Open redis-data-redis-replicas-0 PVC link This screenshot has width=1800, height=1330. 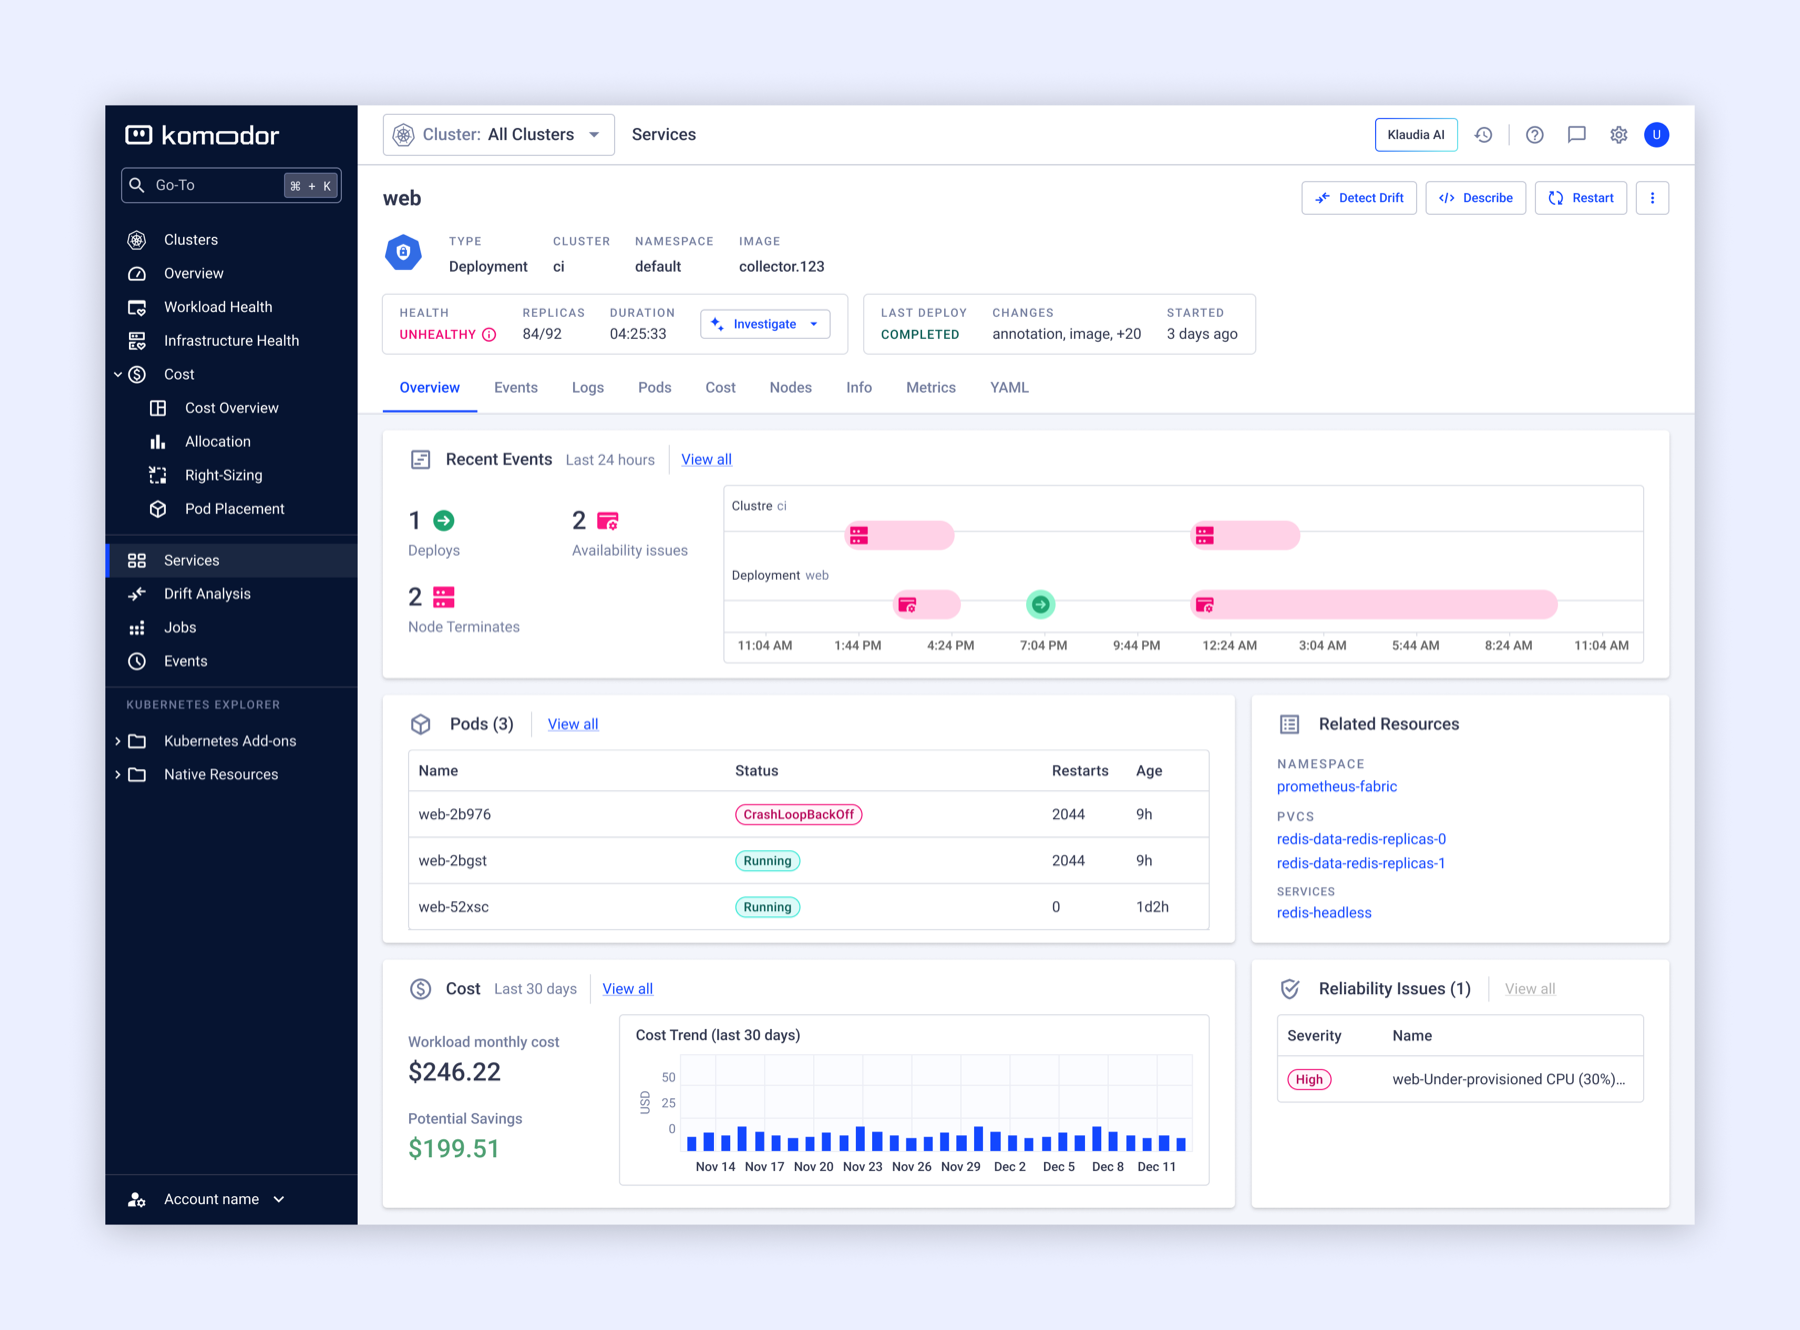[1361, 840]
